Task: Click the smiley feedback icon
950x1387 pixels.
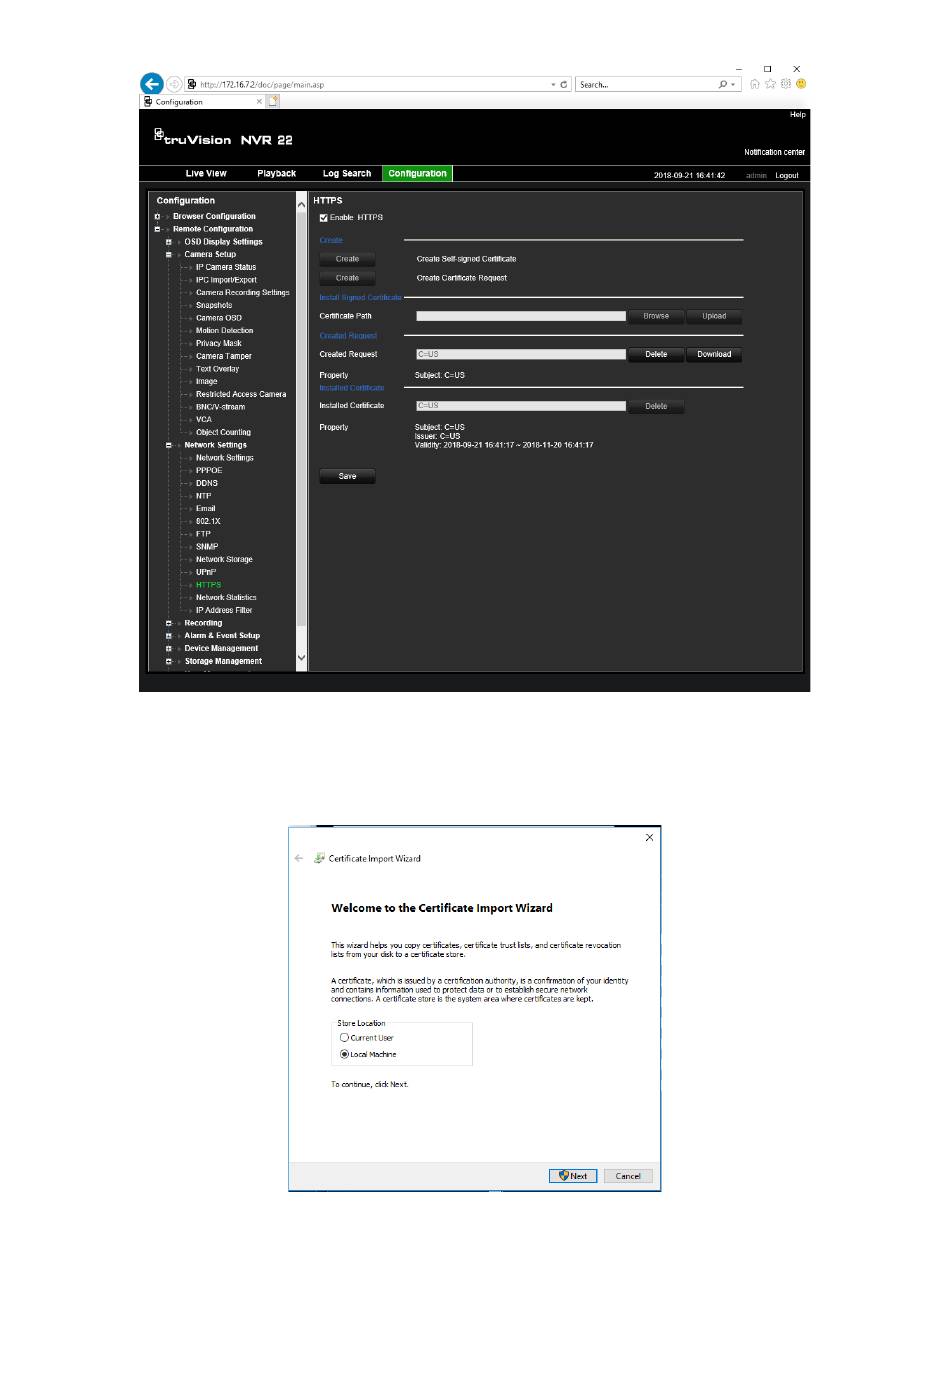Action: click(x=801, y=84)
